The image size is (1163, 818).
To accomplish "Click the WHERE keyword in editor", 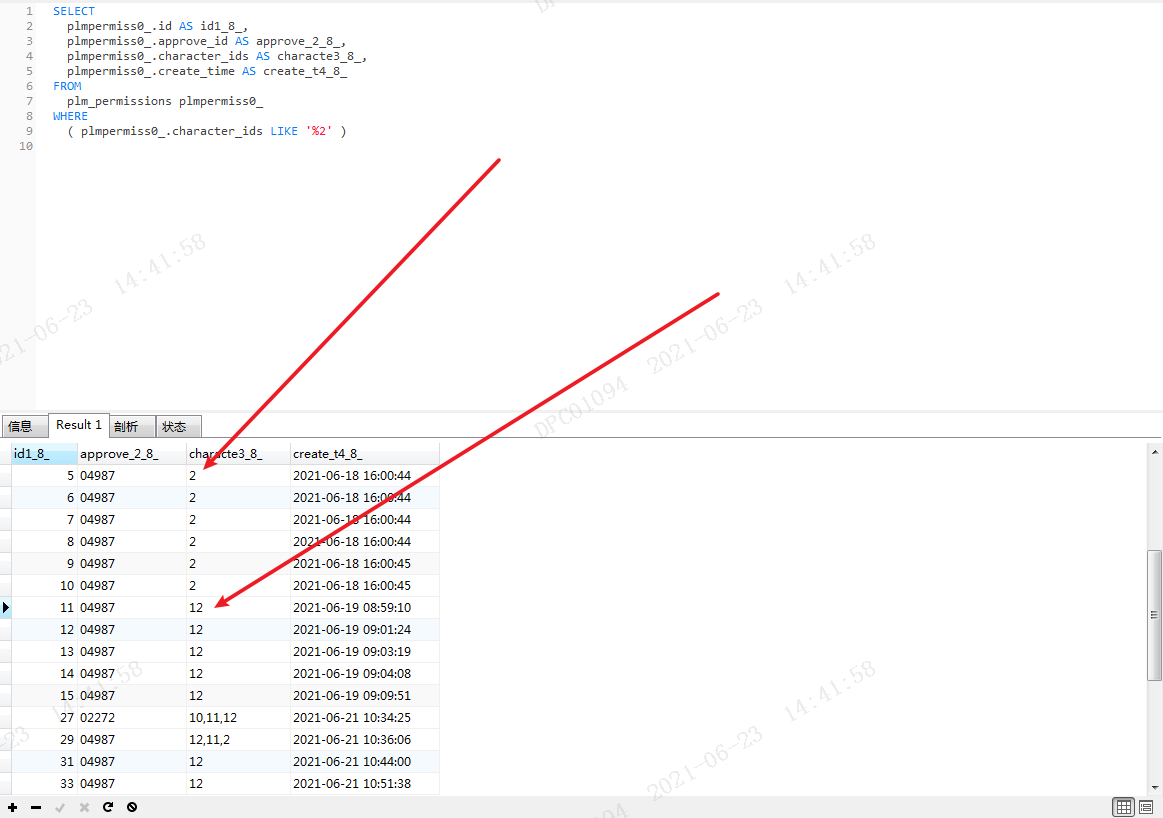I will coord(70,116).
